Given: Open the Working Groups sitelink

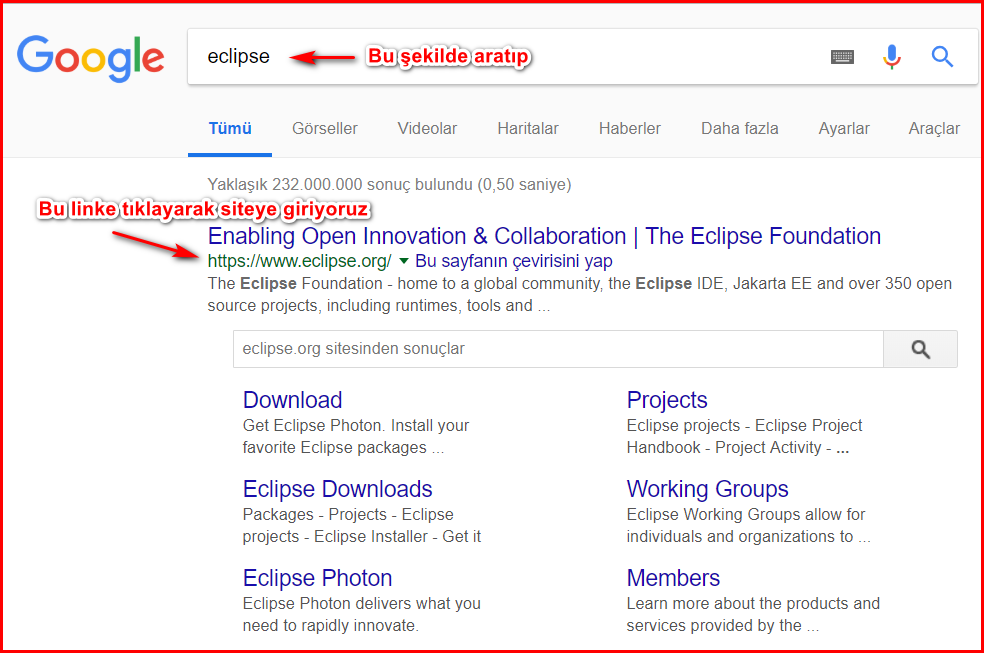Looking at the screenshot, I should click(x=707, y=489).
